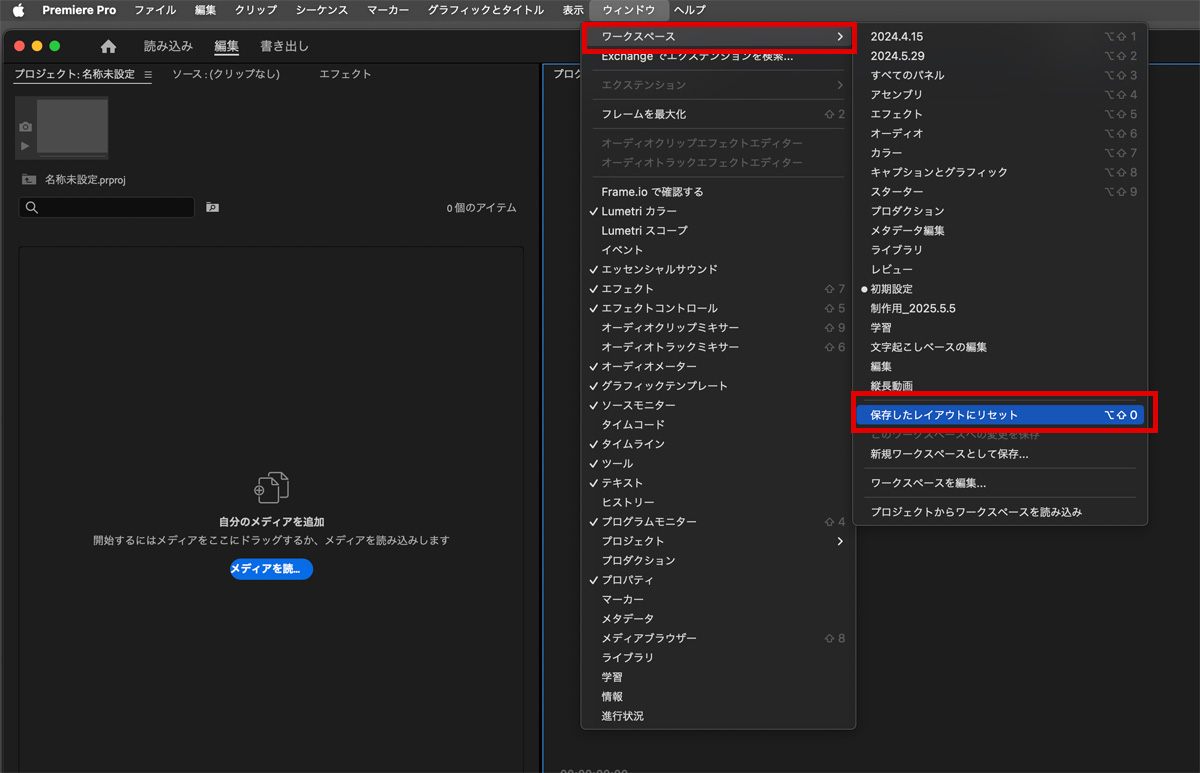The height and width of the screenshot is (773, 1200).
Task: Click the メディアを読み込み blue button
Action: pos(271,569)
